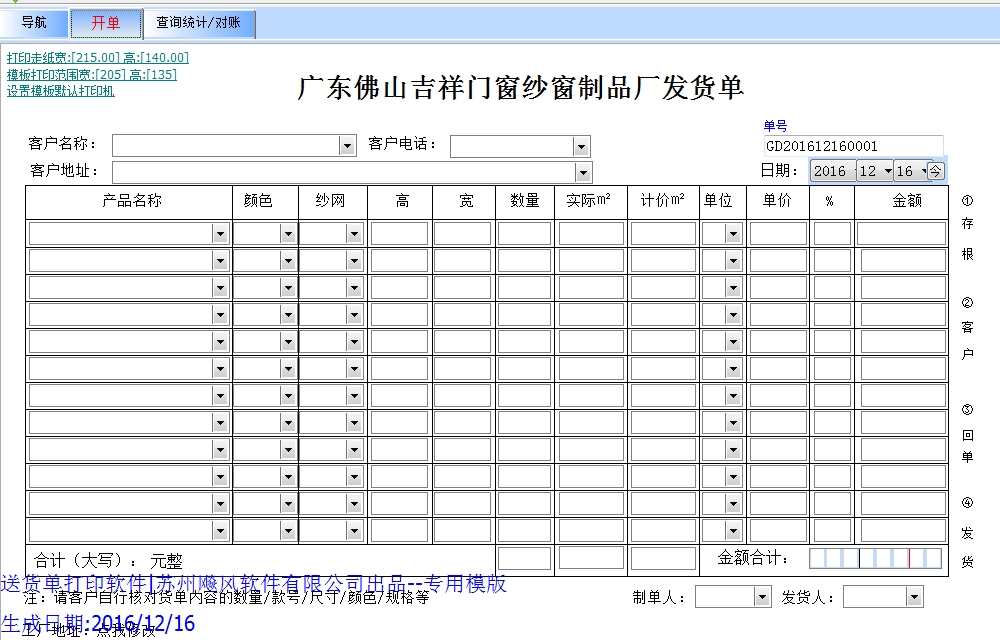Click first row 数量 input field
1000x640 pixels.
(x=524, y=234)
